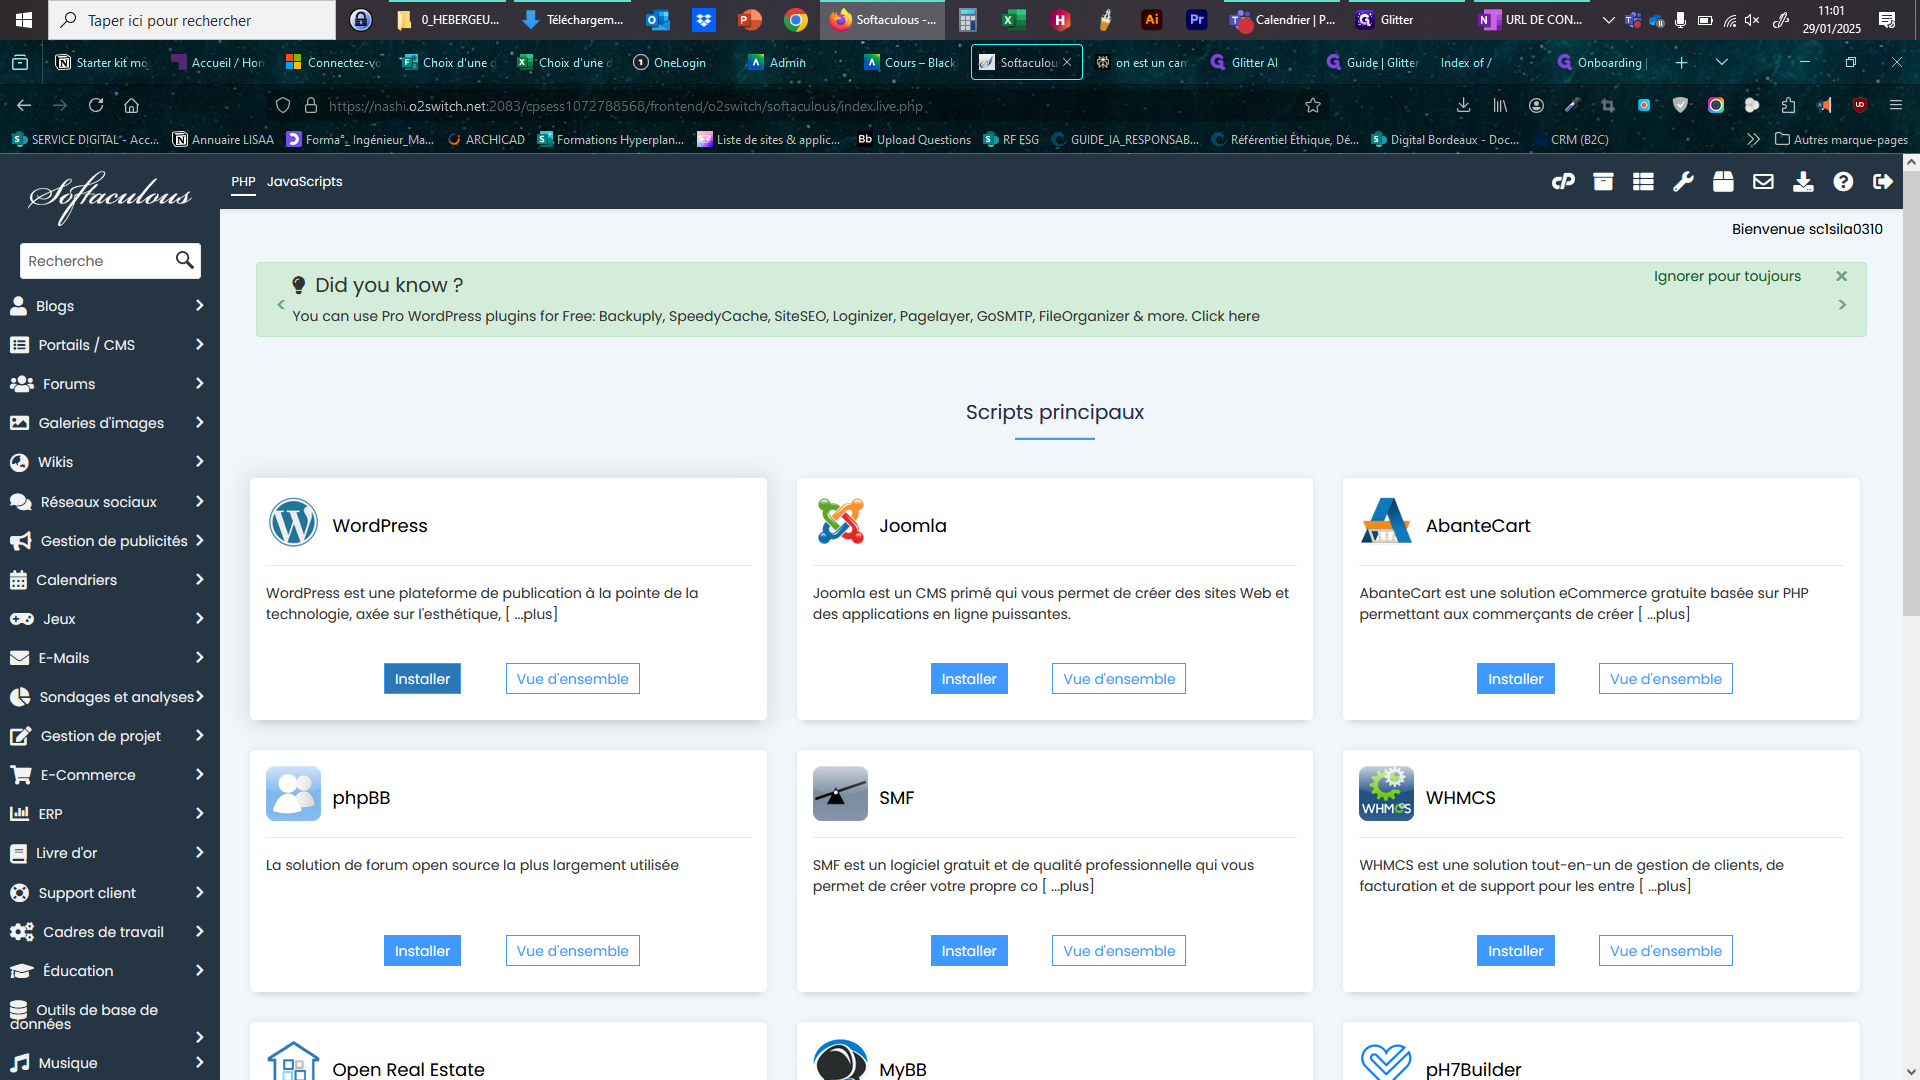Click the phpBB logo icon
This screenshot has width=1920, height=1080.
pyautogui.click(x=293, y=794)
